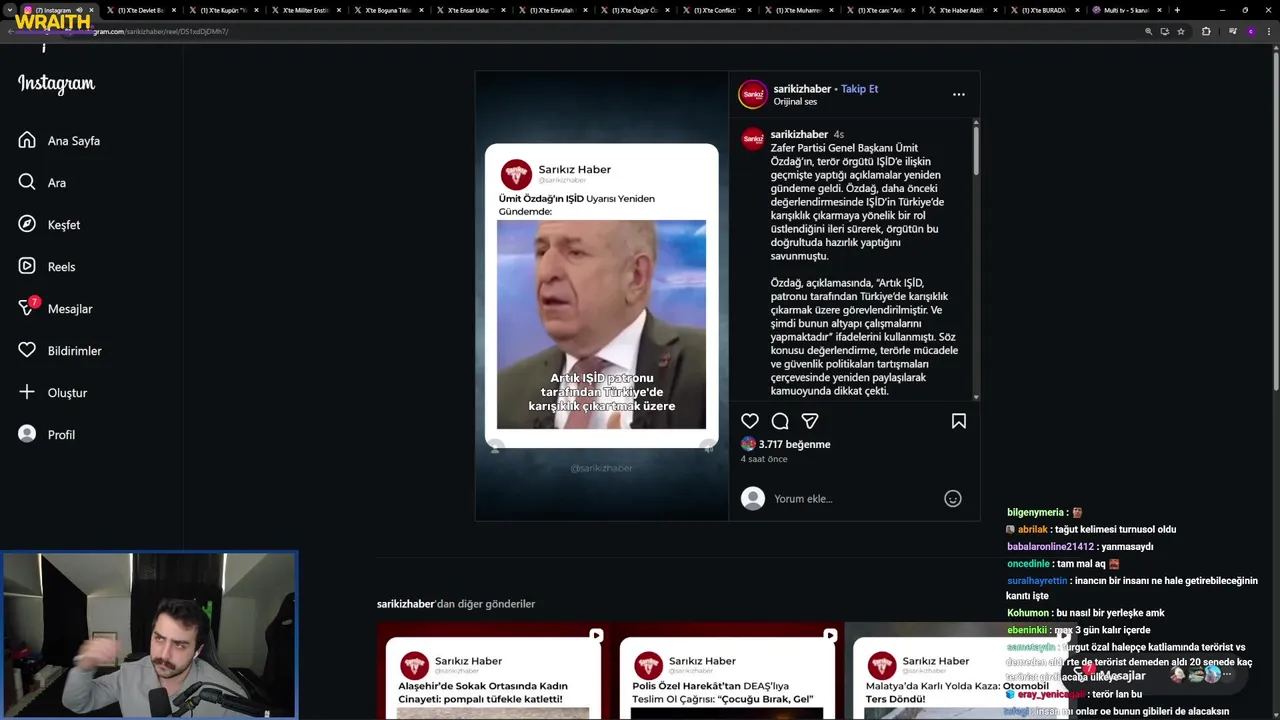Click Kohumon username in chat overlay
This screenshot has width=1280, height=720.
click(x=1028, y=613)
